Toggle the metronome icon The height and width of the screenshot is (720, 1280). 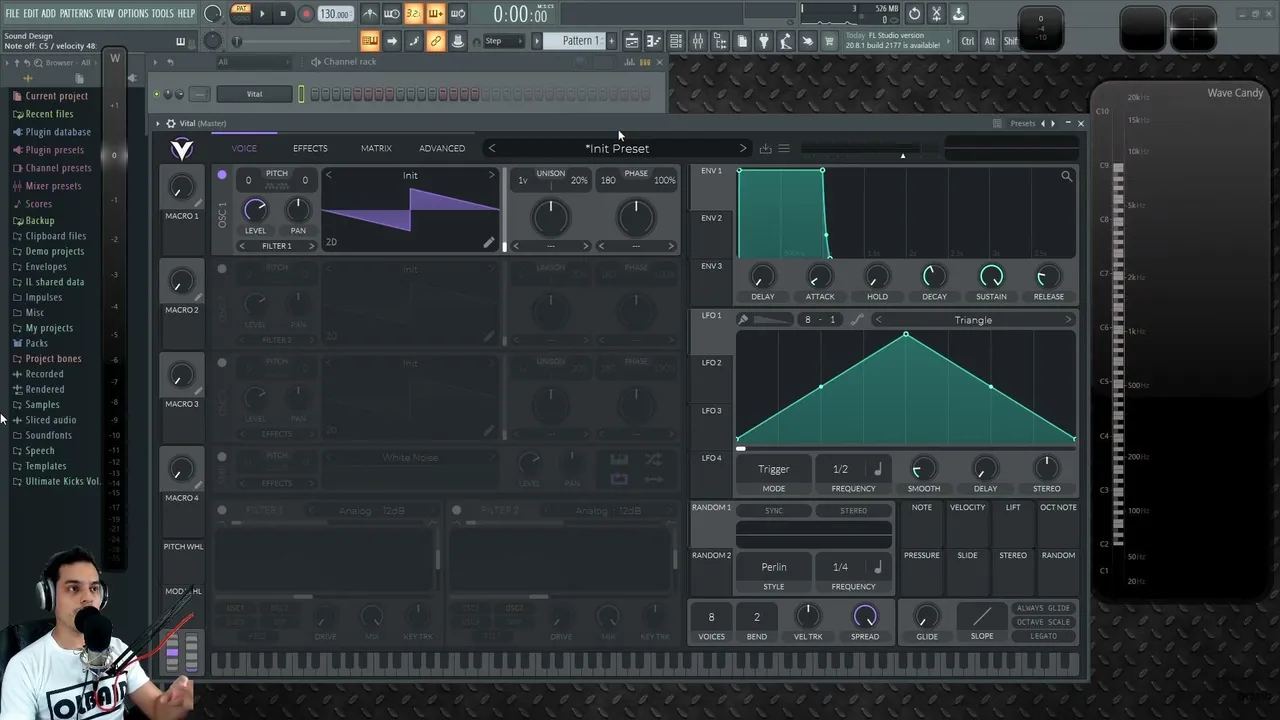tap(370, 14)
